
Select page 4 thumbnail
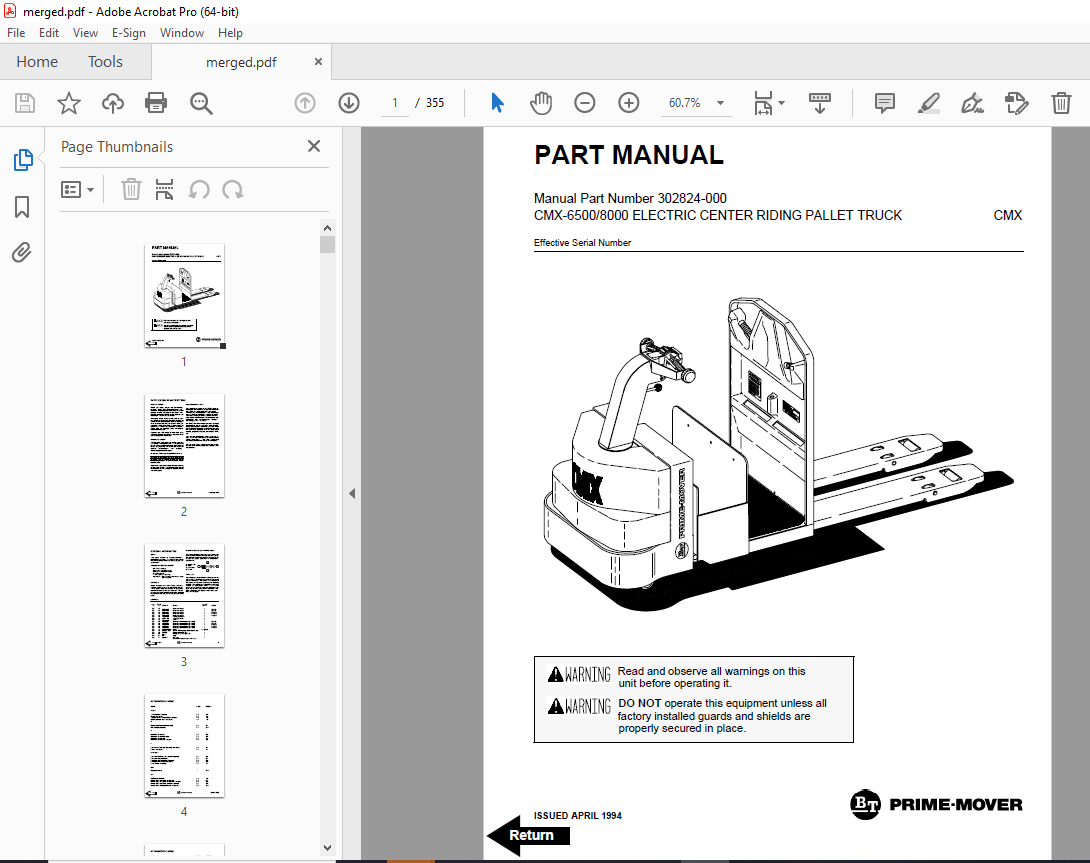coord(184,745)
